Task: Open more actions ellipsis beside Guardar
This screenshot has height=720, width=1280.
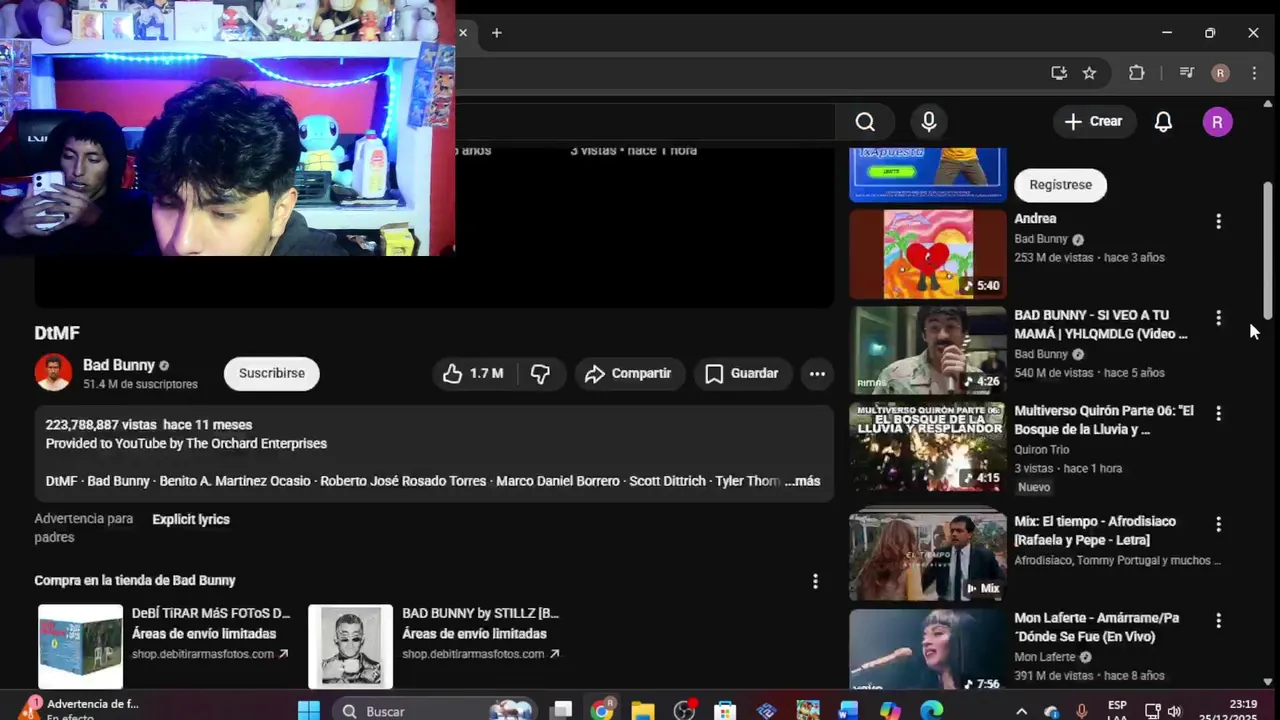Action: point(817,374)
